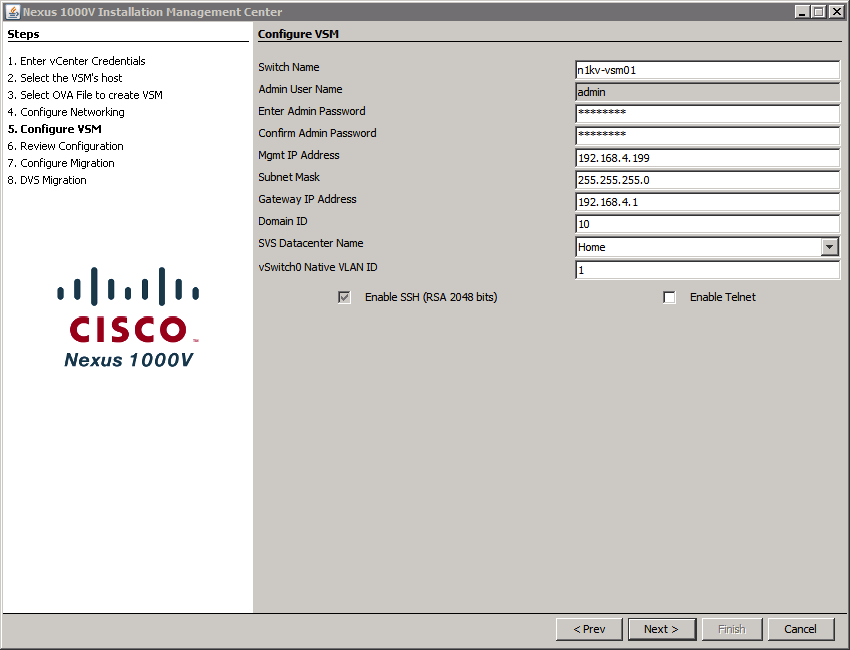The image size is (850, 650).
Task: Open the SVS Datacenter Name dropdown arrow
Action: tap(829, 247)
